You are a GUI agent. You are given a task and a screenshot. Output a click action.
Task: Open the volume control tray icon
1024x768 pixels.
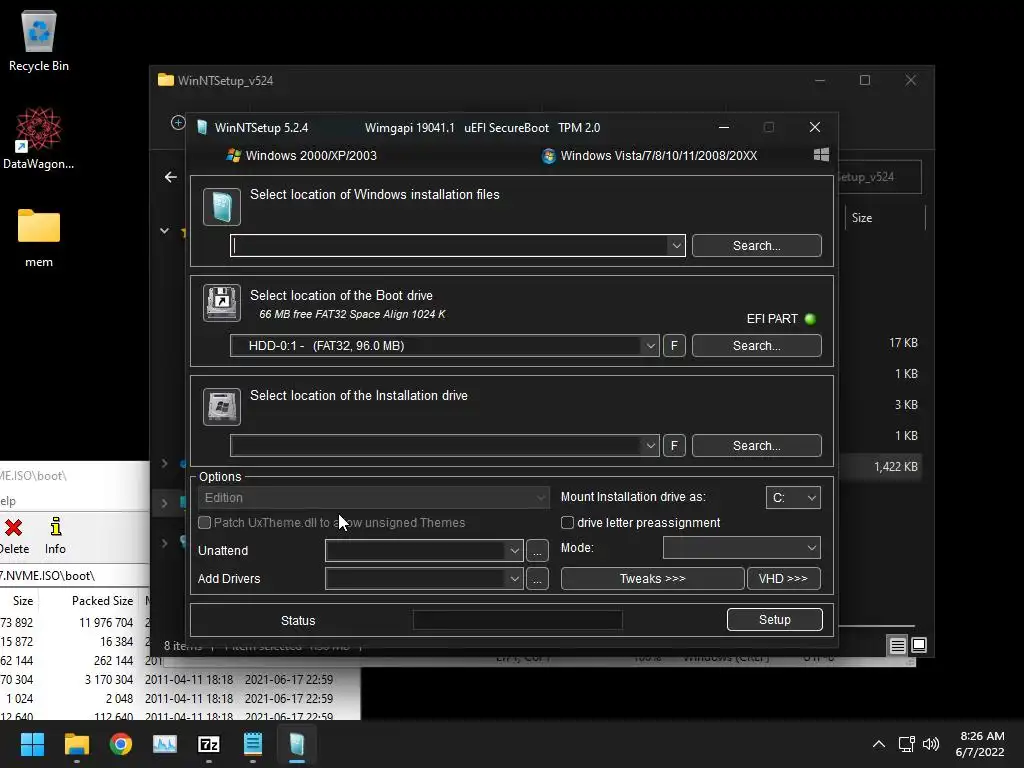point(931,744)
